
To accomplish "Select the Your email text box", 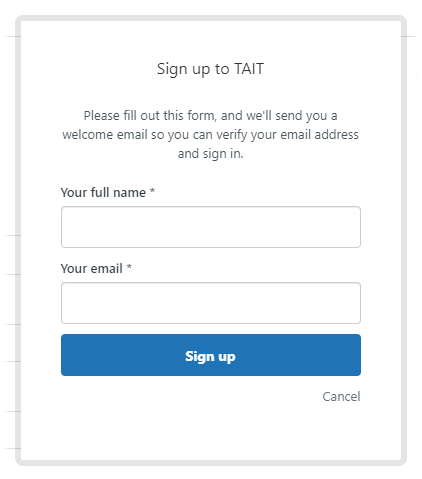I will click(211, 303).
